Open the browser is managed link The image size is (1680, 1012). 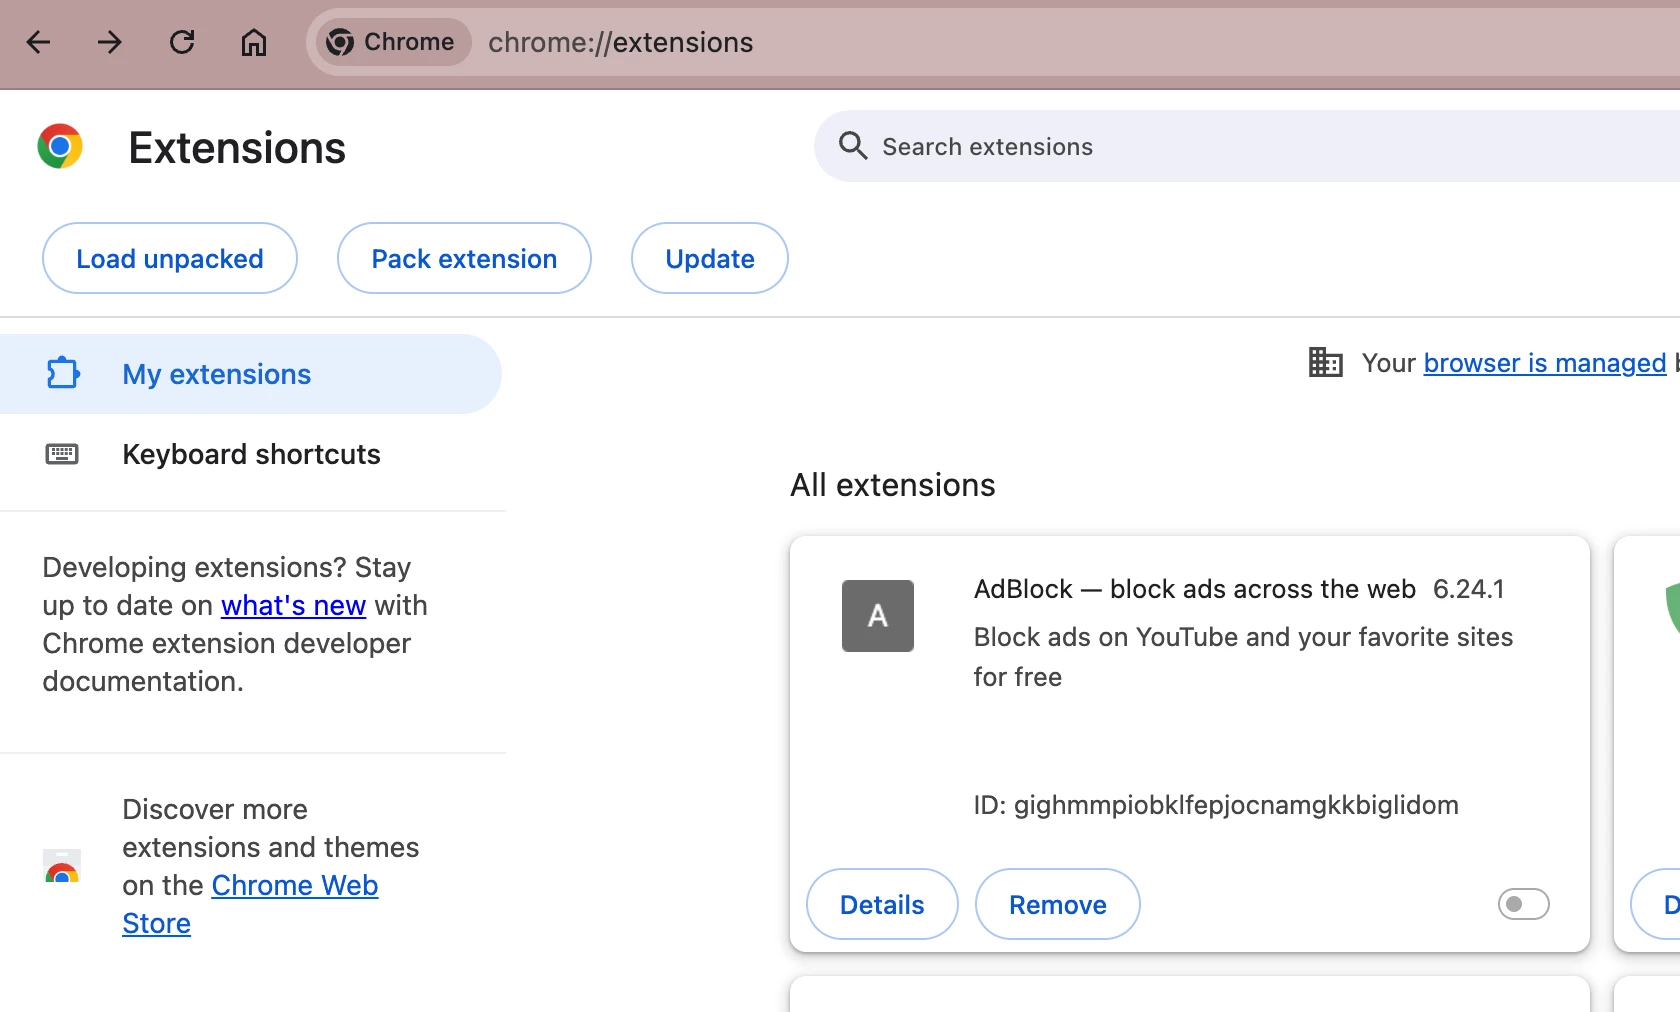point(1545,363)
